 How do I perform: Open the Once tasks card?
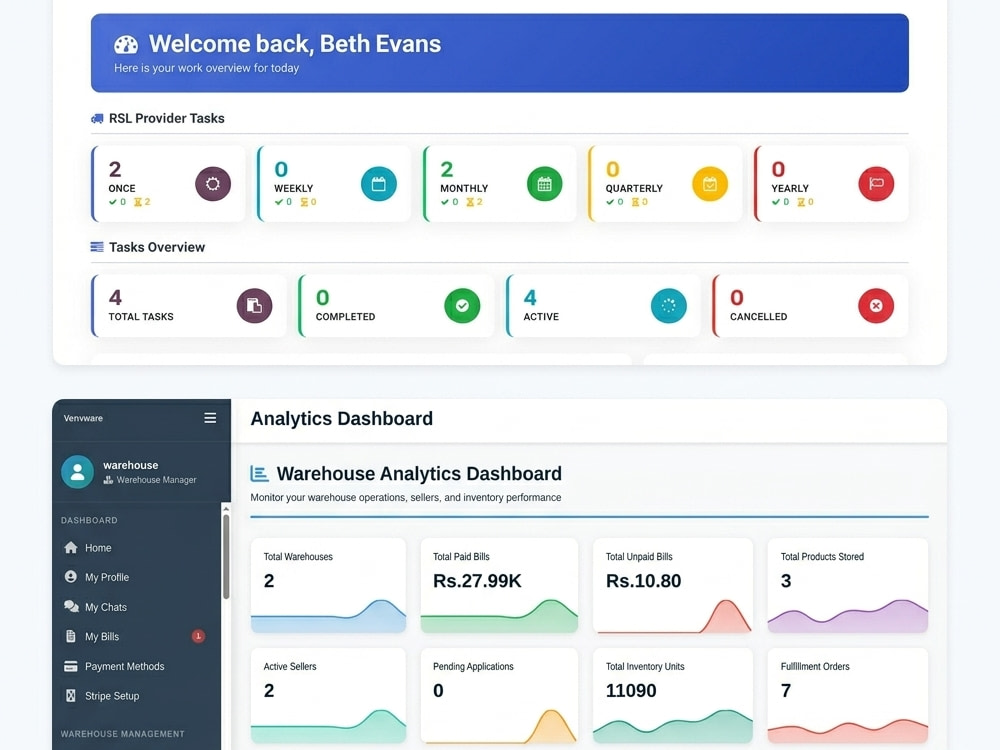168,184
